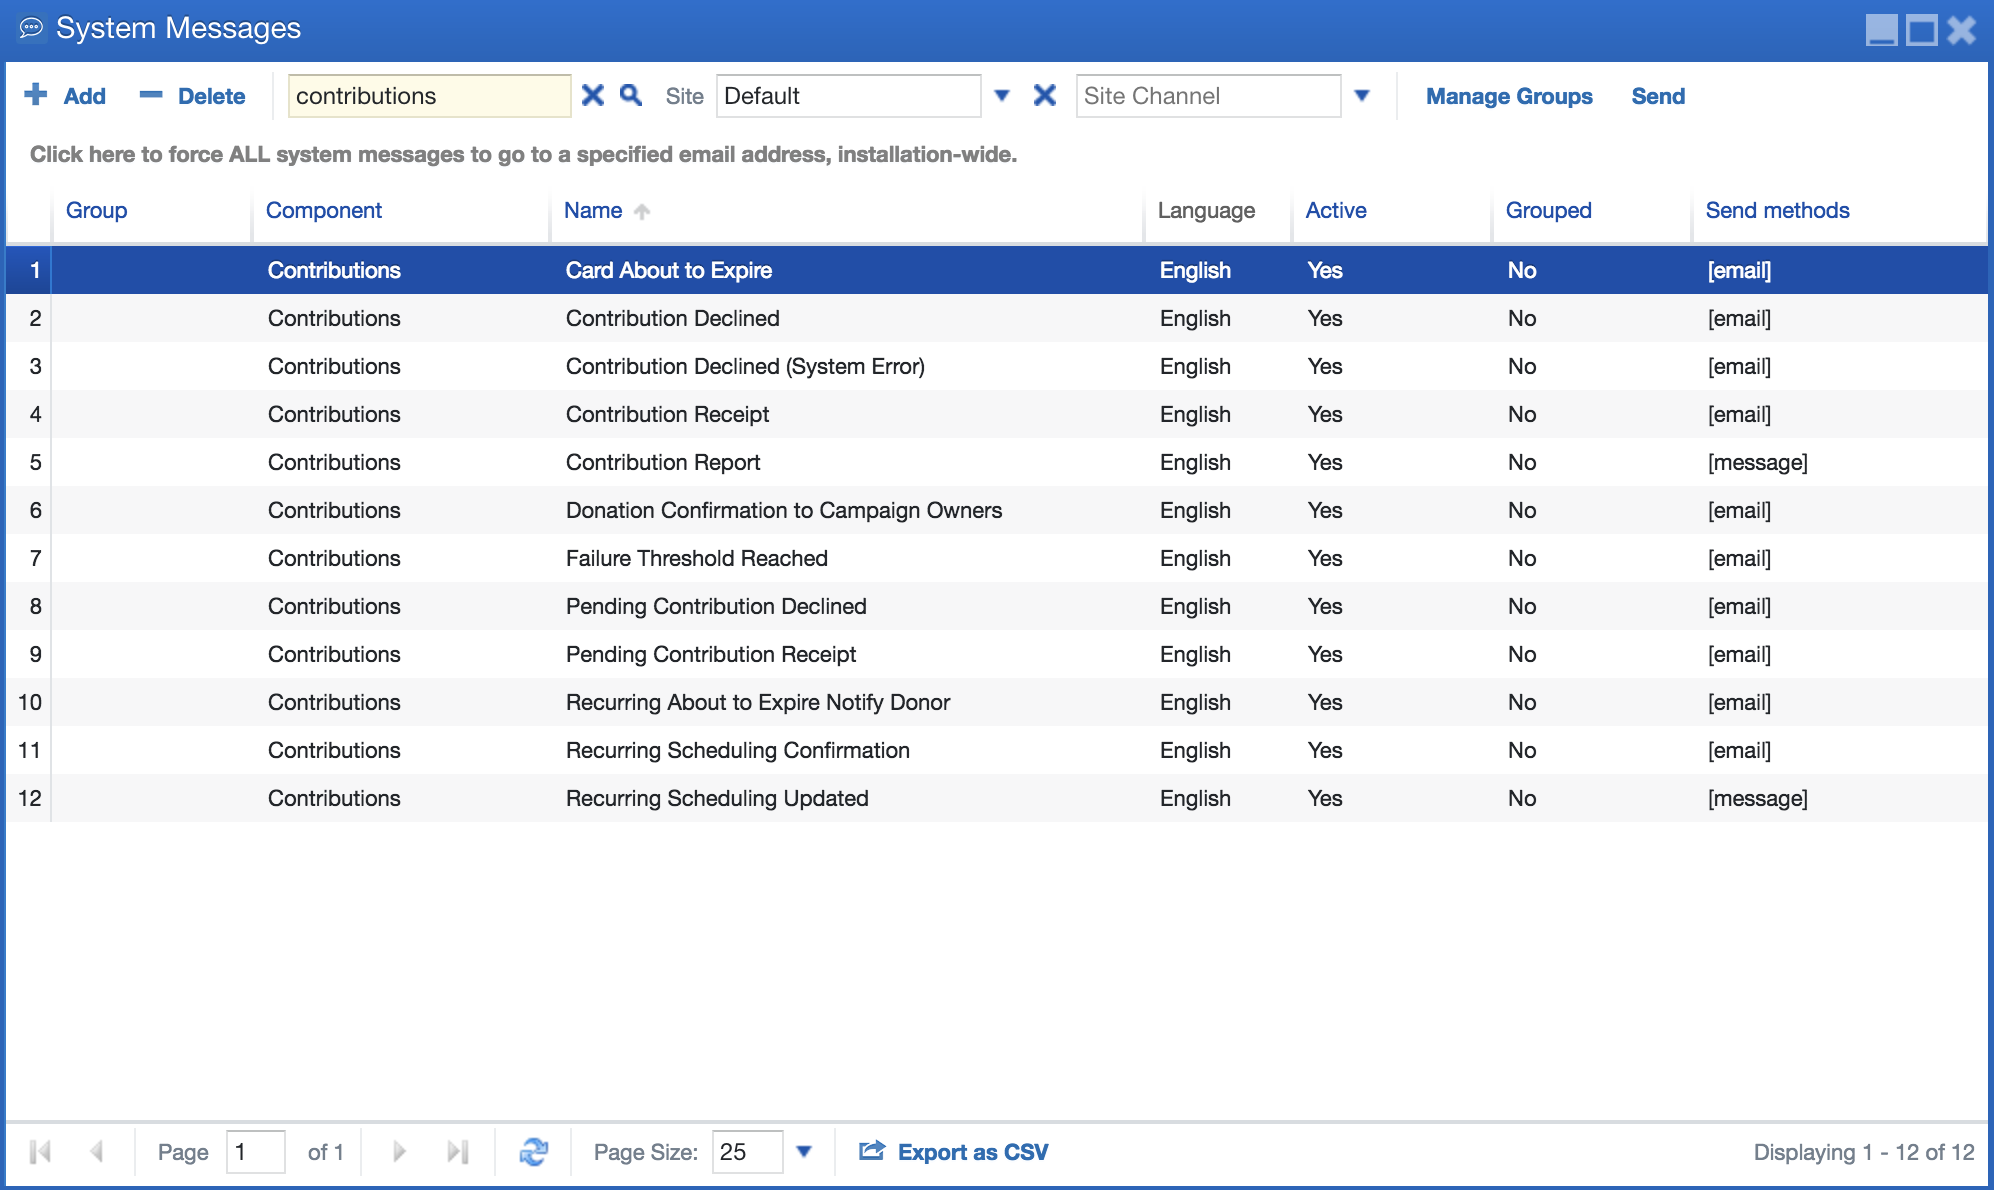
Task: Select the Recurring Scheduling Updated row
Action: pos(997,798)
